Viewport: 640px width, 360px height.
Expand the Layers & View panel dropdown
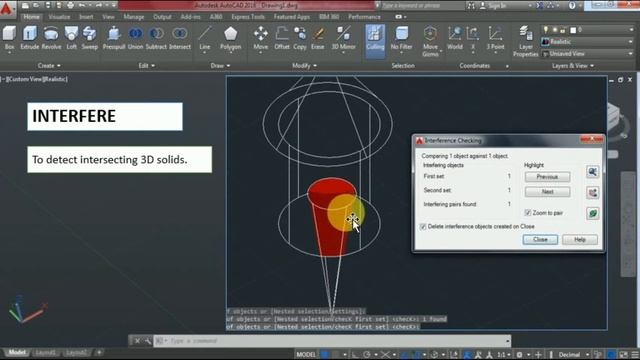[573, 65]
